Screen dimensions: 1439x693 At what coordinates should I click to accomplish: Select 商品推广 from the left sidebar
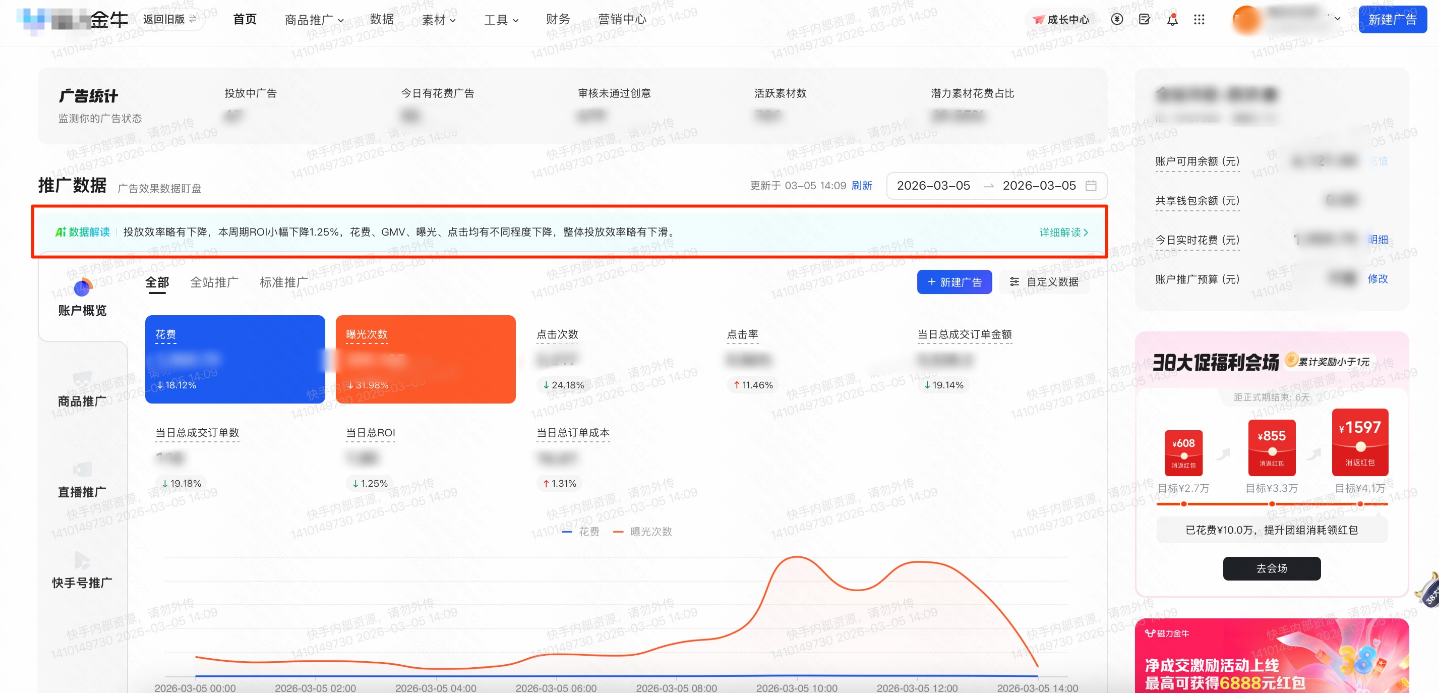pyautogui.click(x=83, y=389)
